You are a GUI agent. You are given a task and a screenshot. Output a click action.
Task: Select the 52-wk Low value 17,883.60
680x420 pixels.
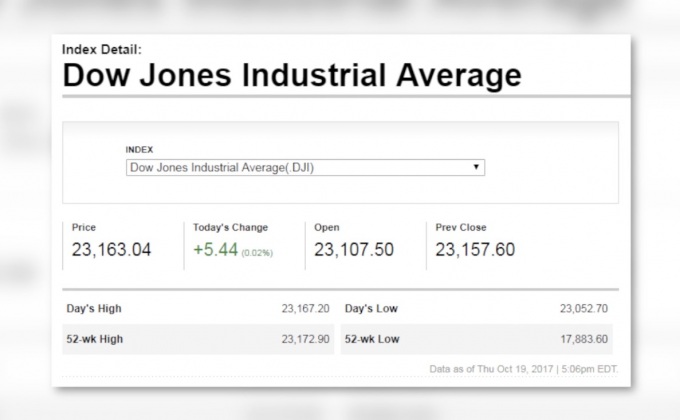tap(583, 339)
